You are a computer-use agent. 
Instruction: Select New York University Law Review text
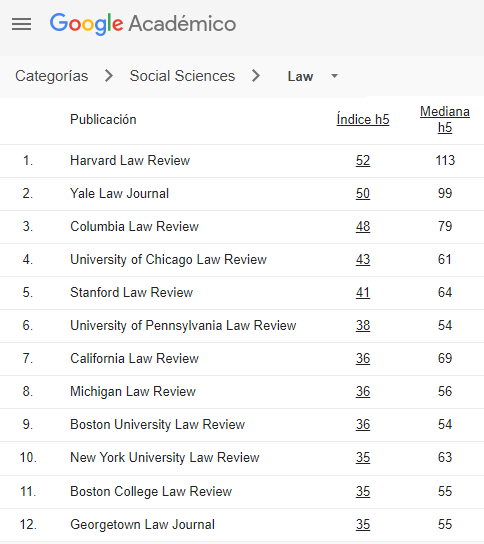pyautogui.click(x=165, y=458)
